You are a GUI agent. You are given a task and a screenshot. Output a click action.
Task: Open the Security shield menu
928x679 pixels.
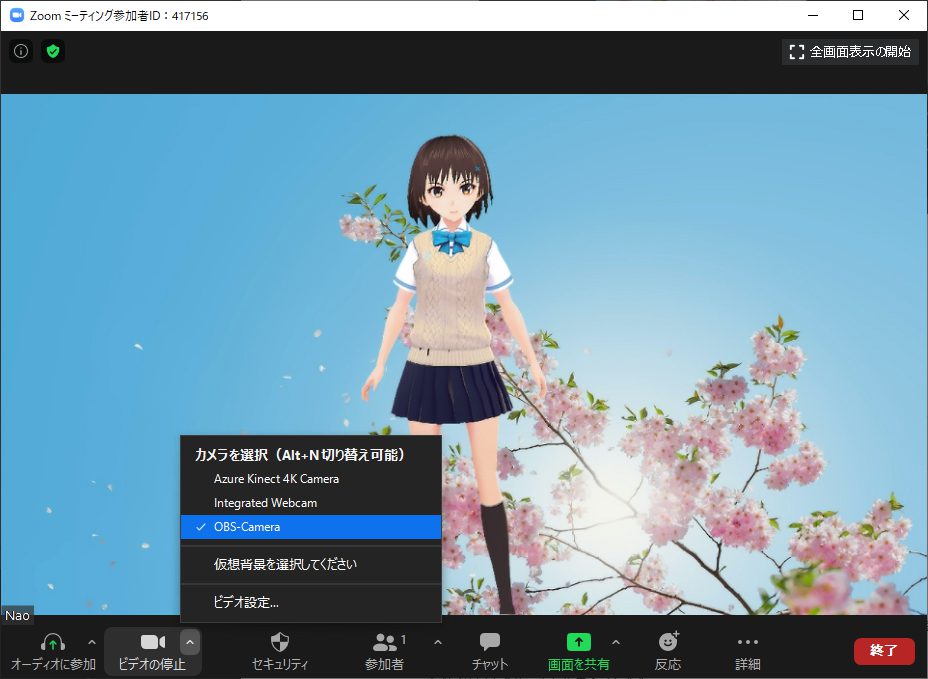[x=279, y=651]
